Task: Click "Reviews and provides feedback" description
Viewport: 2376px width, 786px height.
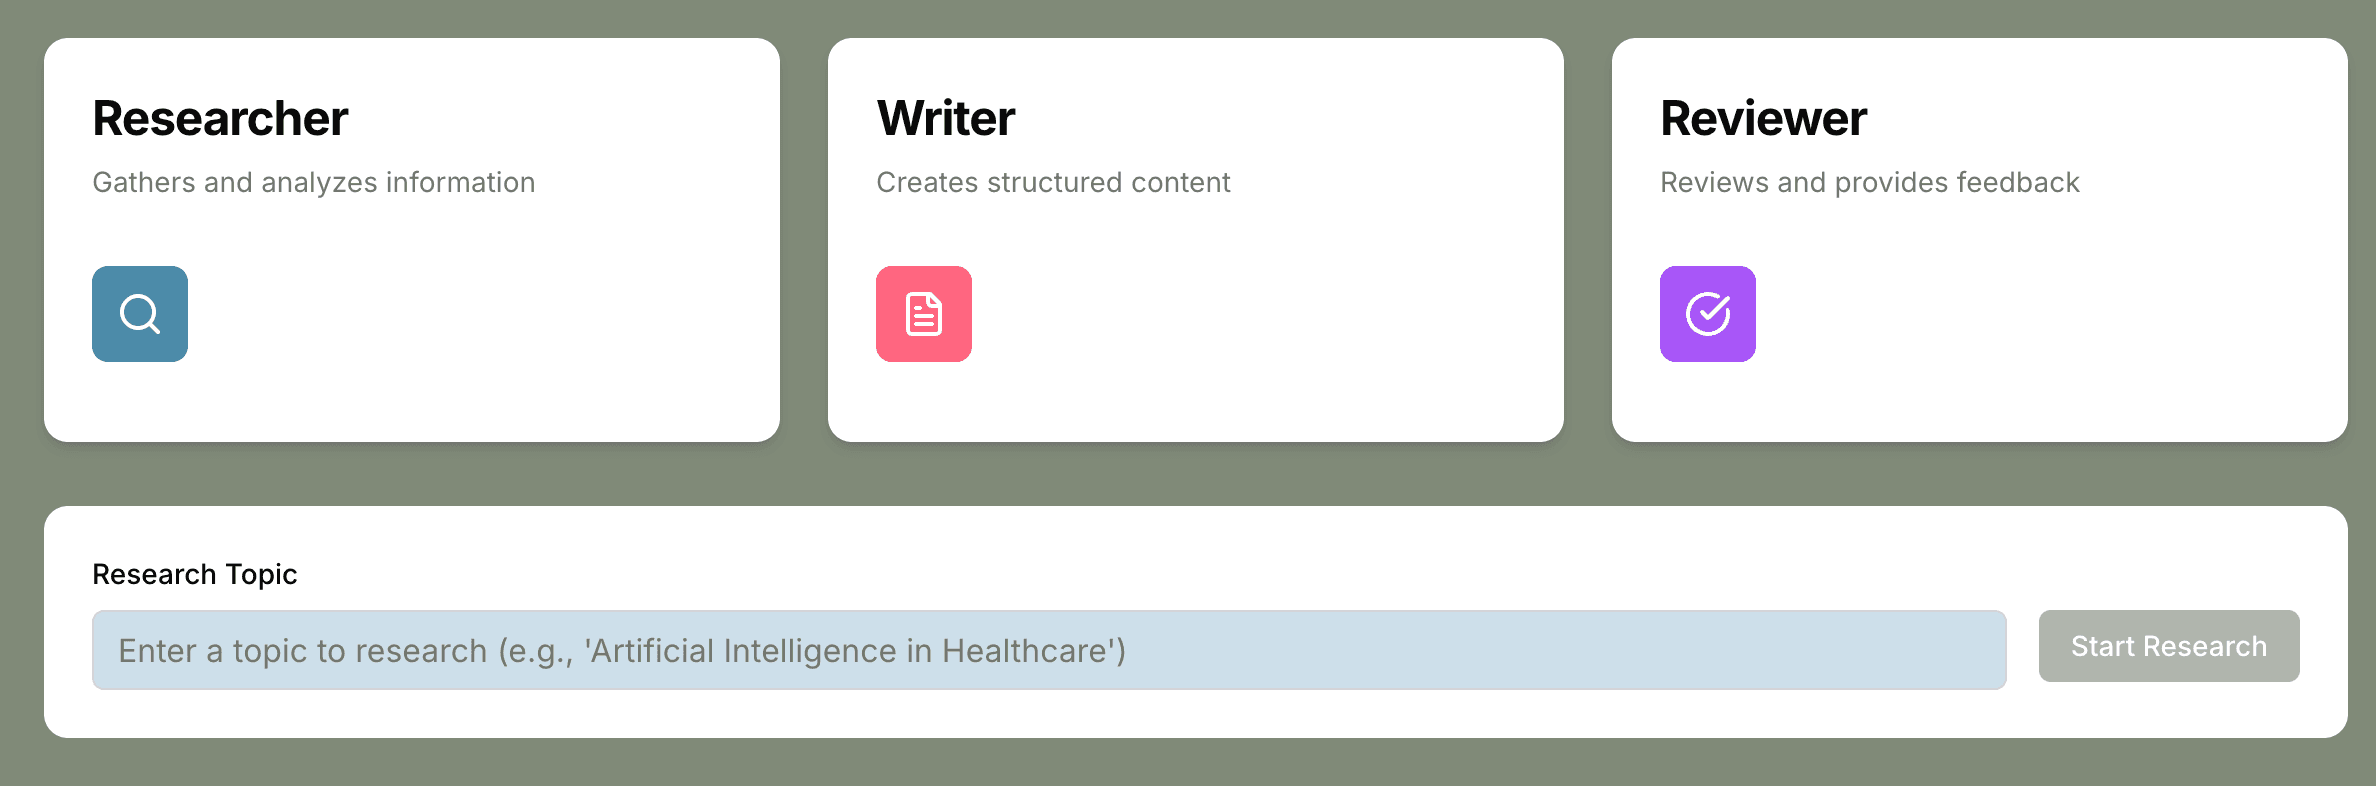Action: pos(1869,182)
